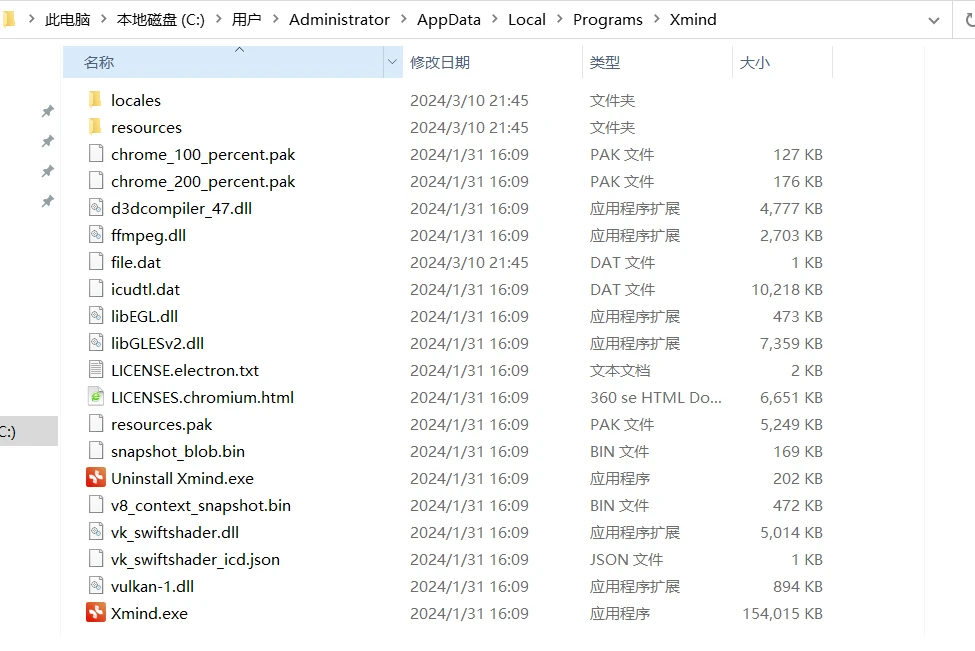Sort files by the 名称 column header
Screen dimensions: 975x651
pos(223,62)
